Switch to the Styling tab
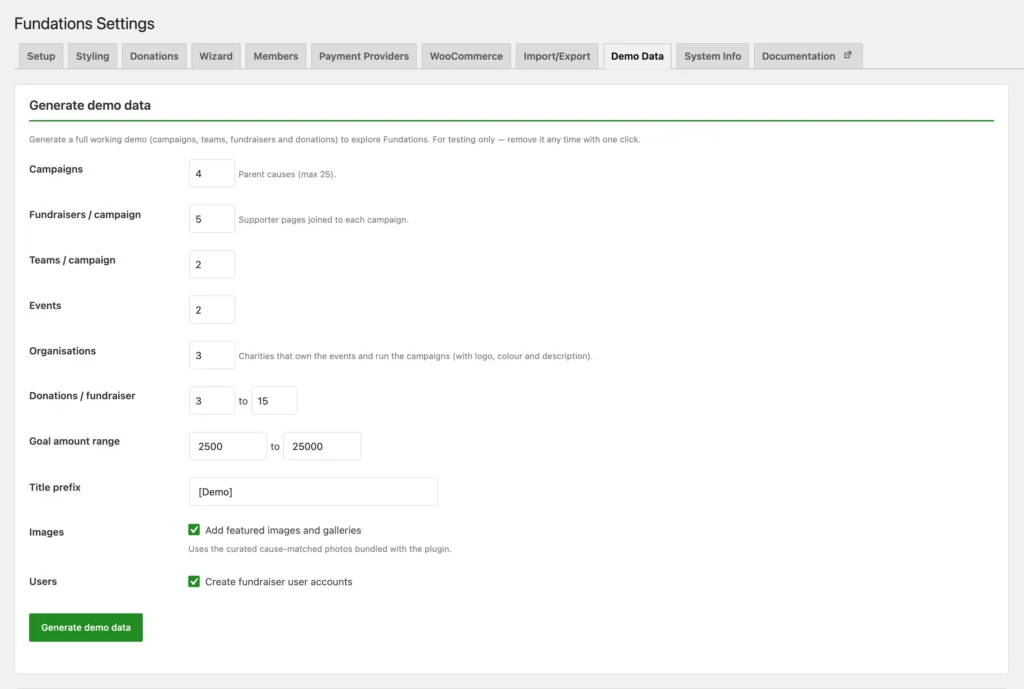 pos(92,56)
